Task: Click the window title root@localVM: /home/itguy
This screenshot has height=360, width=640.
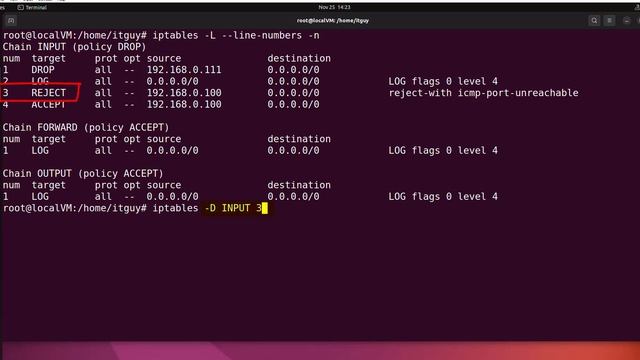Action: tap(333, 20)
